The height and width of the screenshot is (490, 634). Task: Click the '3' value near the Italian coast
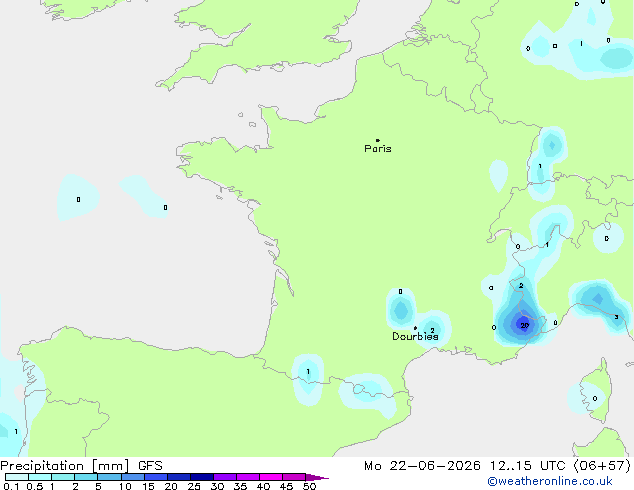point(616,317)
